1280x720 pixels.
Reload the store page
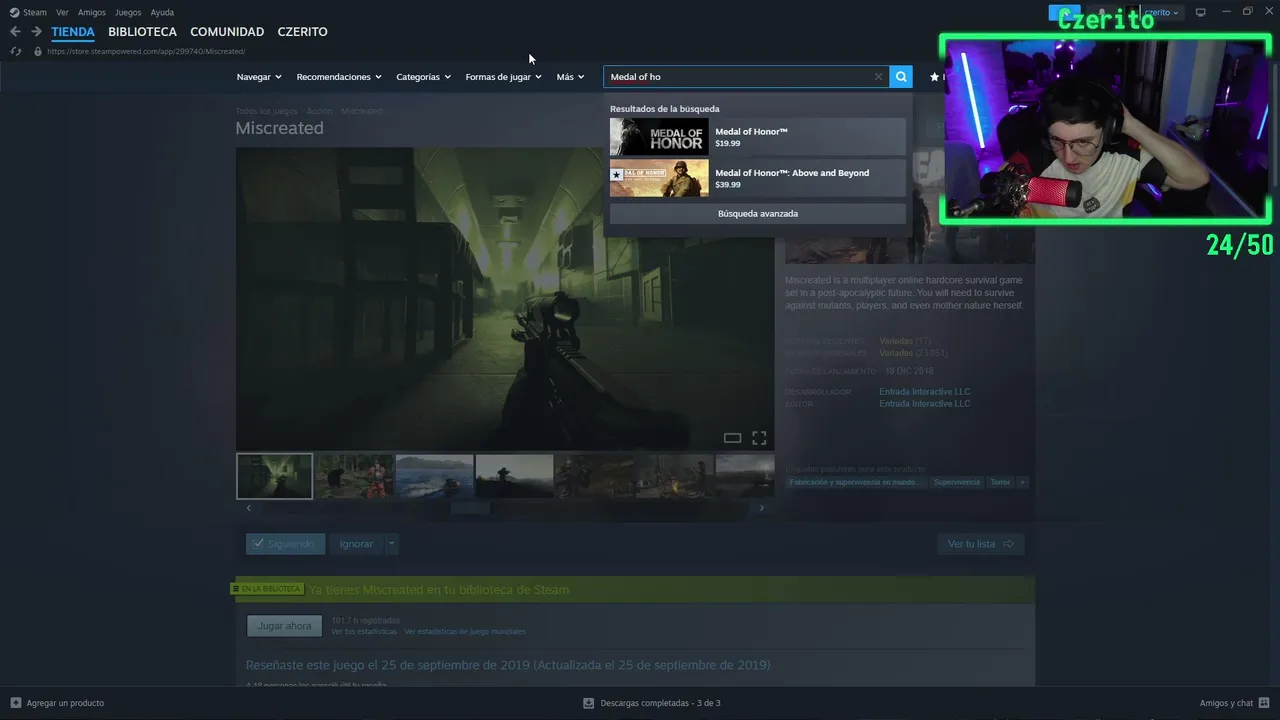pyautogui.click(x=16, y=51)
